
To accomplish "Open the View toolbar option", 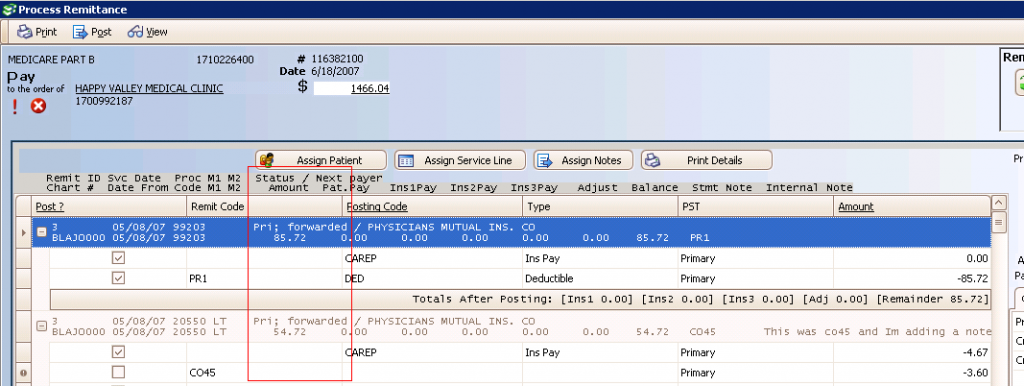I will pos(148,31).
